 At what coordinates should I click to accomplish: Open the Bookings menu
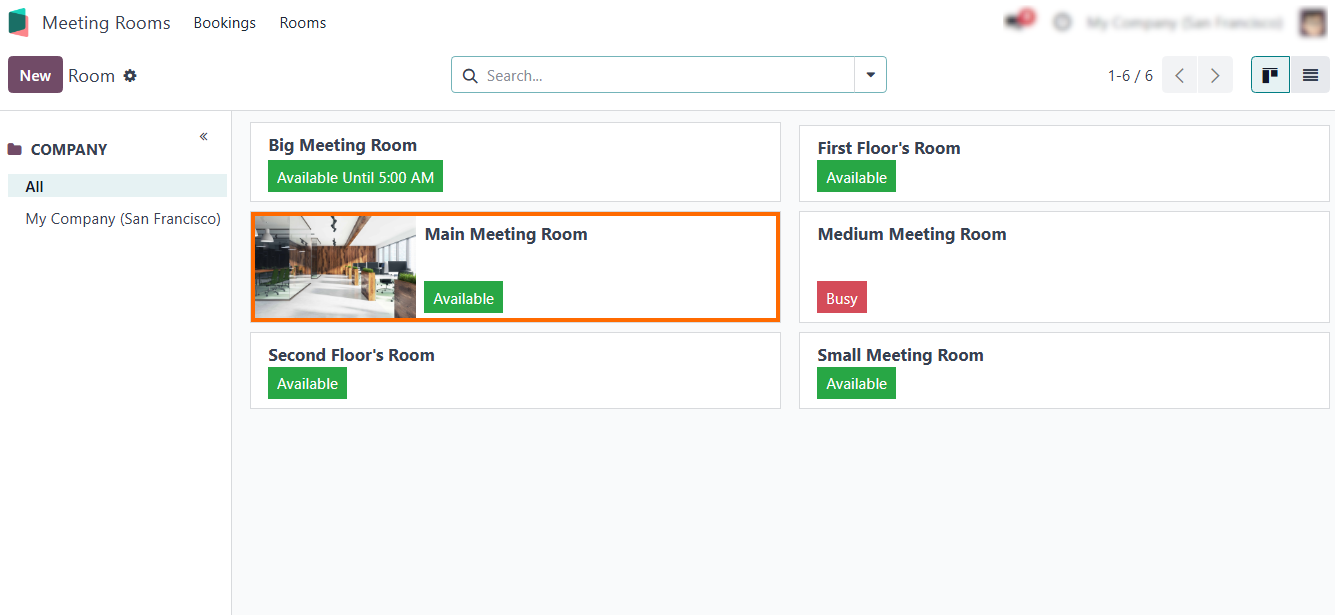pos(224,22)
